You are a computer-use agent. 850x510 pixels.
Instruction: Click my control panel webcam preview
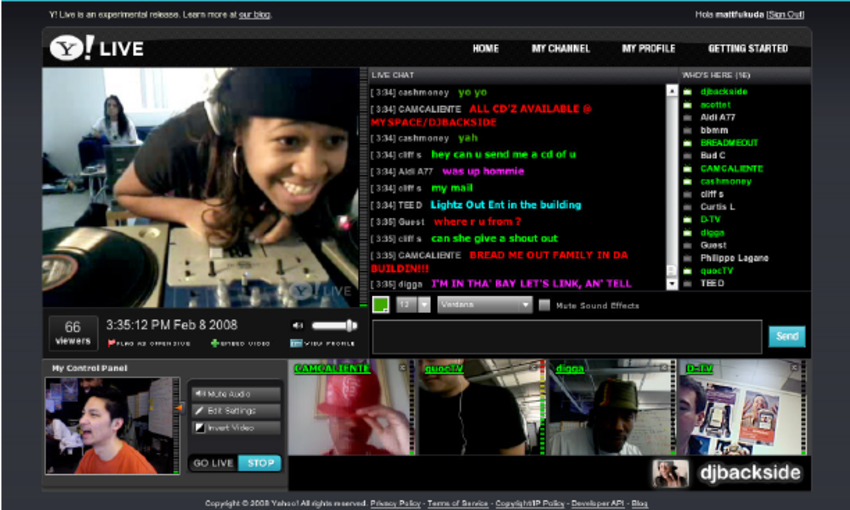112,426
